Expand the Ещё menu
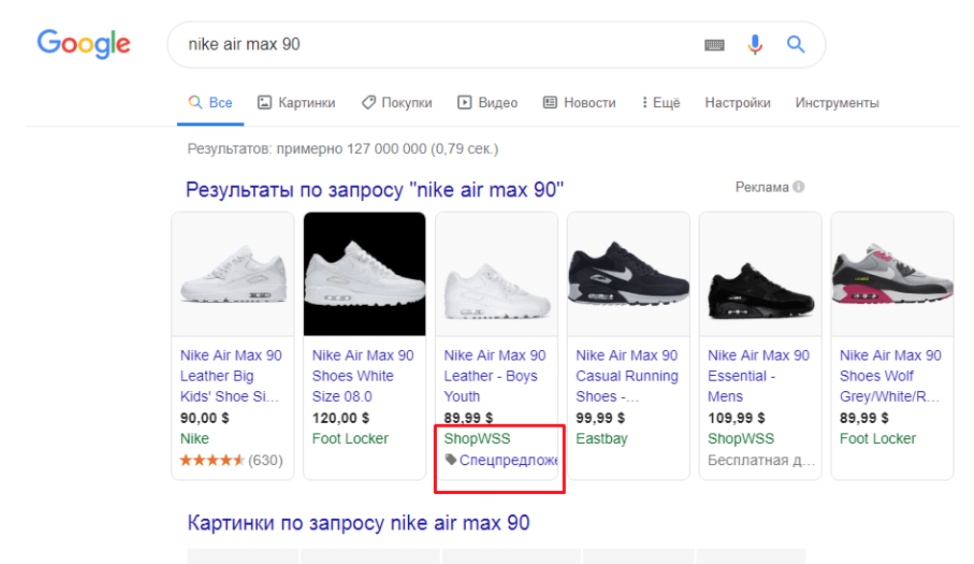This screenshot has height=564, width=974. click(660, 103)
